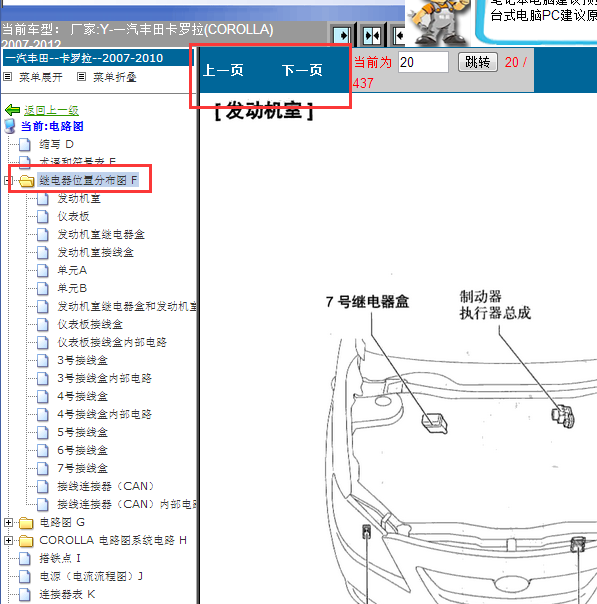Collapse the 继电器位置分布图 F folder
The height and width of the screenshot is (604, 597).
(8, 180)
